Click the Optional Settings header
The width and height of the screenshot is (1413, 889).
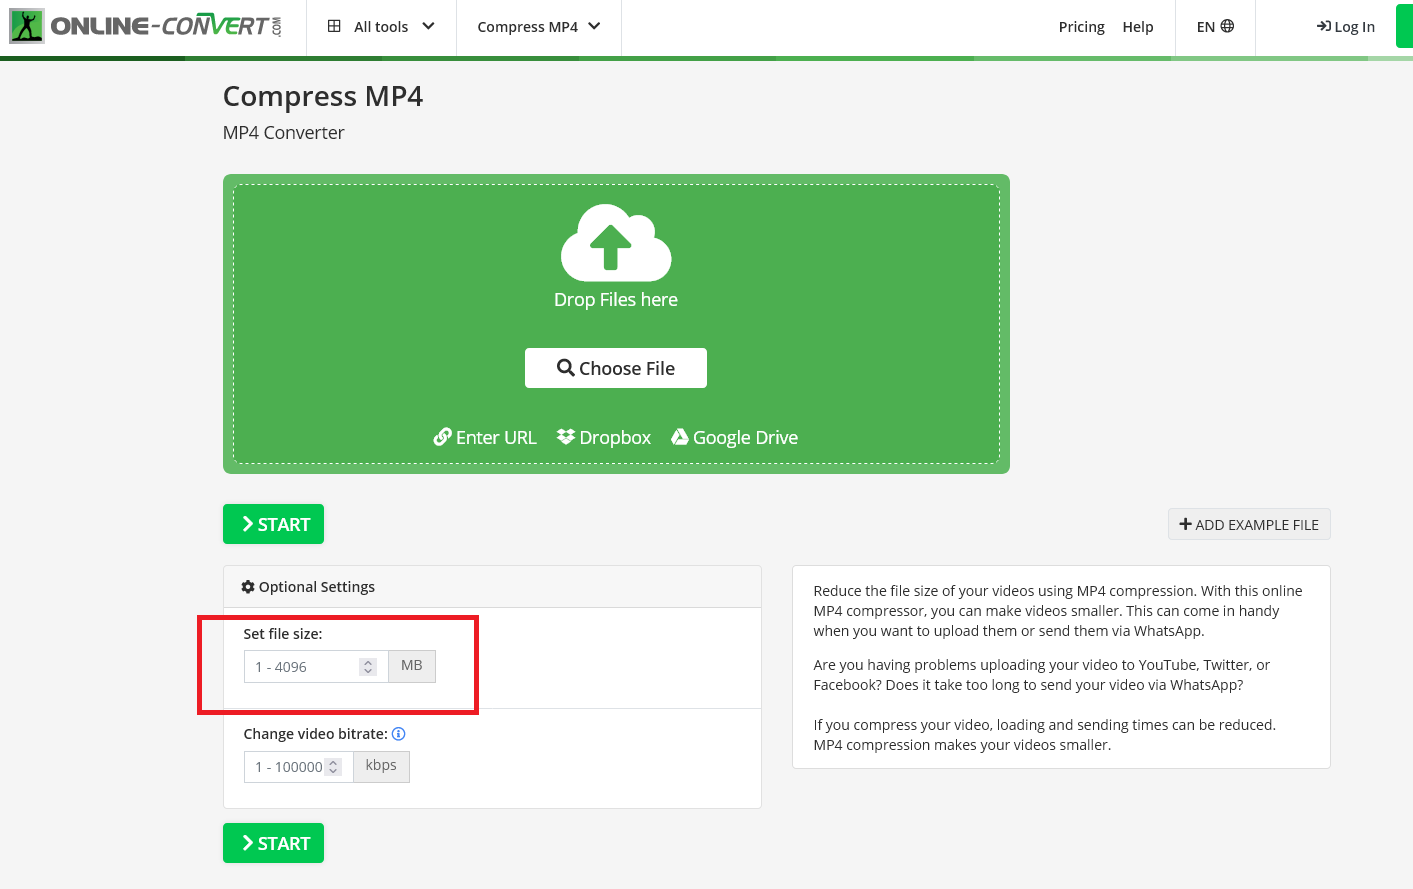(492, 587)
